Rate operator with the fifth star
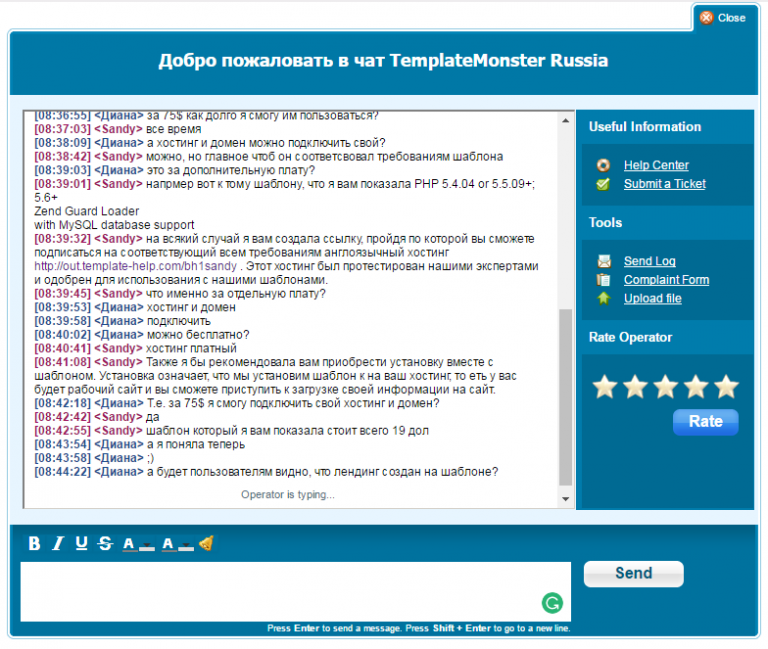Screen dimensions: 768x649 pyautogui.click(x=726, y=386)
